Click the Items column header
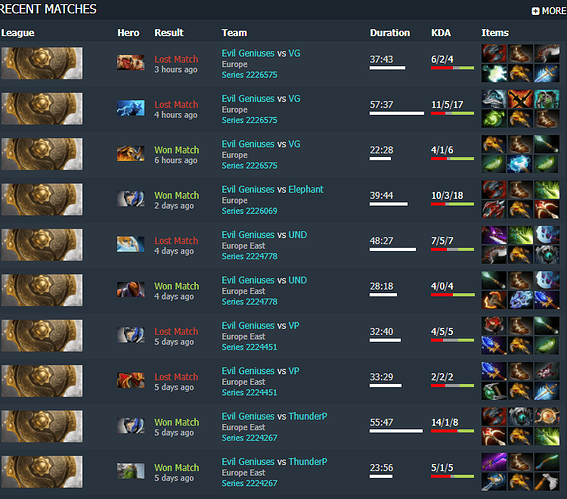Viewport: 567px width, 499px height. pos(495,33)
